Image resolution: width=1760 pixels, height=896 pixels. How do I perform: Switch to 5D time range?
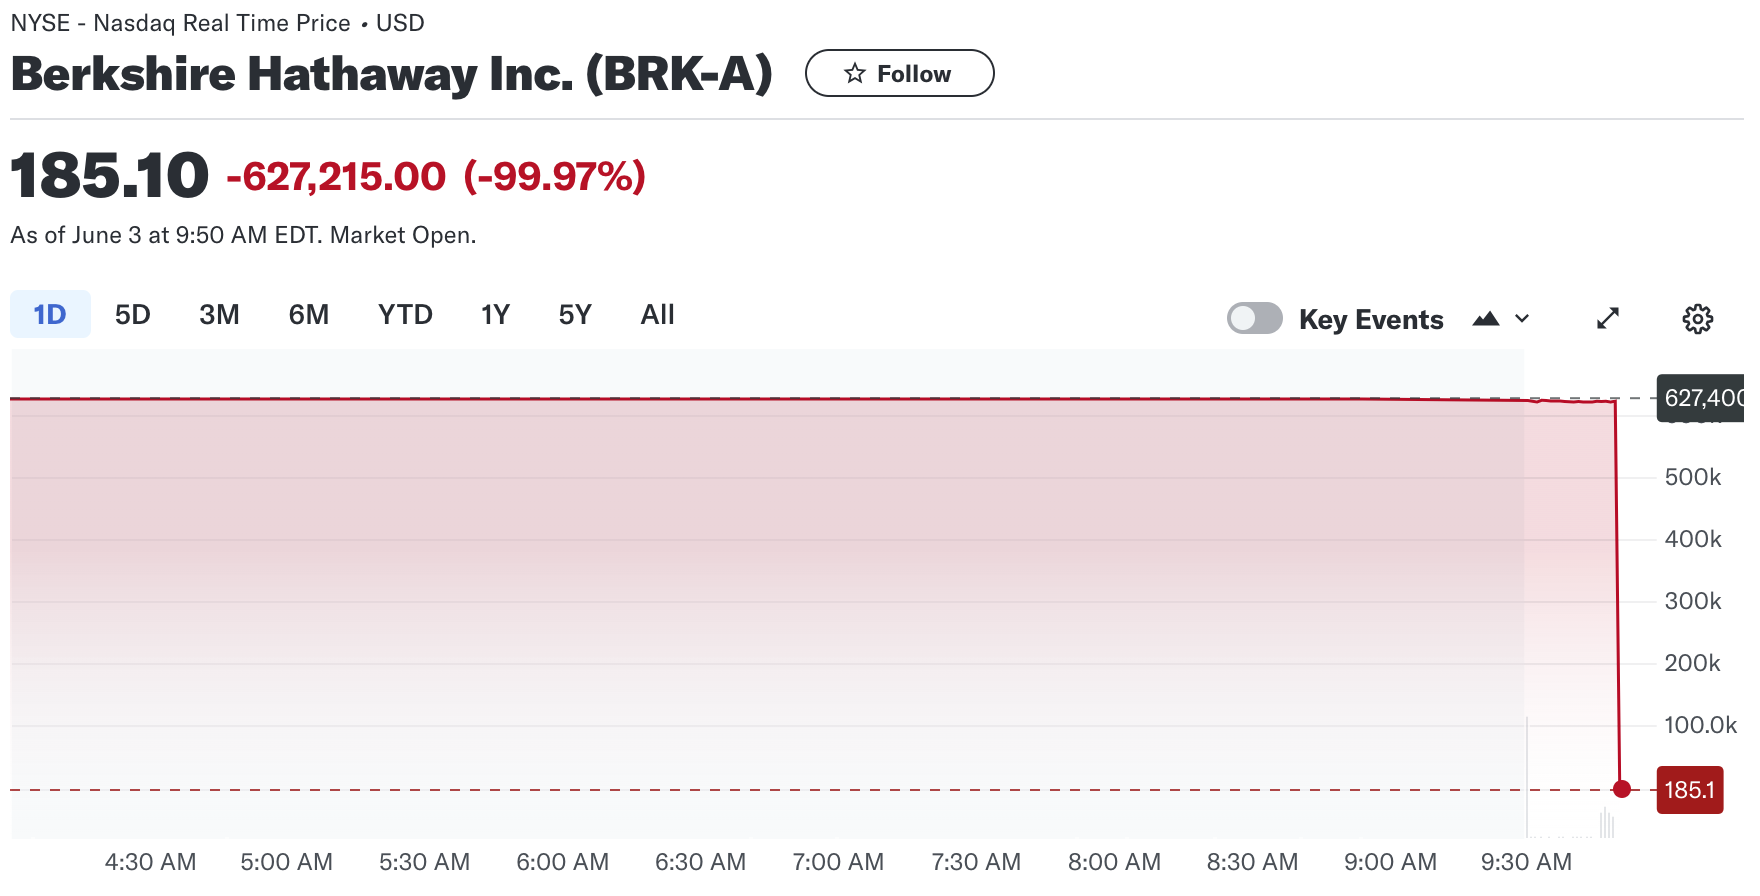point(132,314)
